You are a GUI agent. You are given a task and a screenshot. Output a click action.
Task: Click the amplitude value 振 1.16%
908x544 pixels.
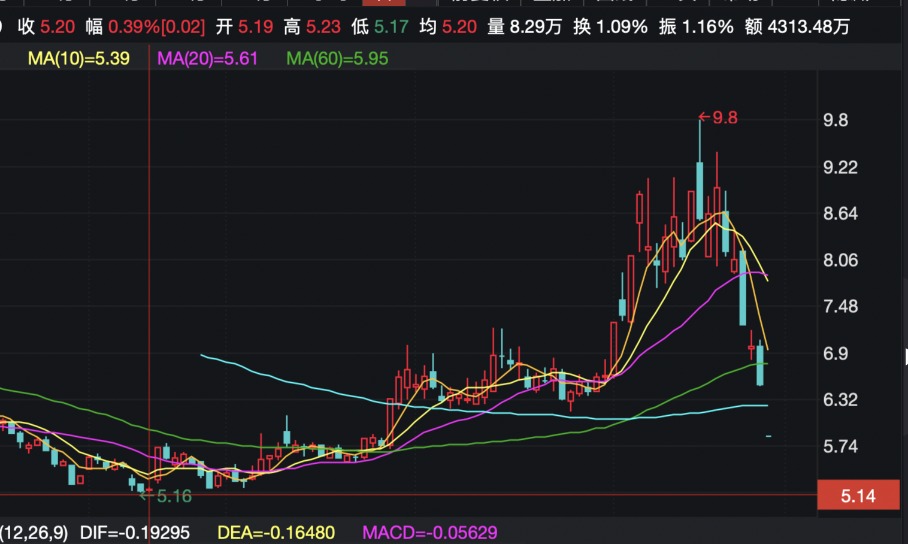695,27
